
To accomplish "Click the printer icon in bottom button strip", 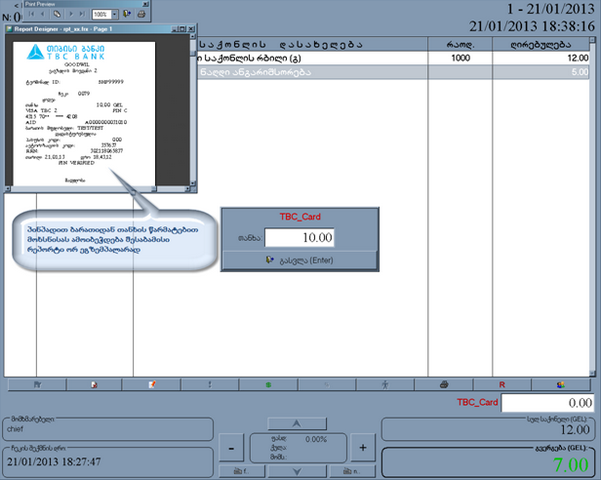I will [444, 384].
